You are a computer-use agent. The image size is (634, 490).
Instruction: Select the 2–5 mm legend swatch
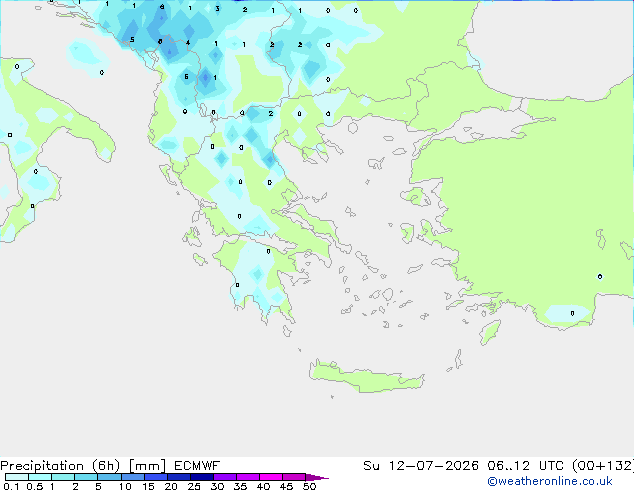[x=86, y=477]
